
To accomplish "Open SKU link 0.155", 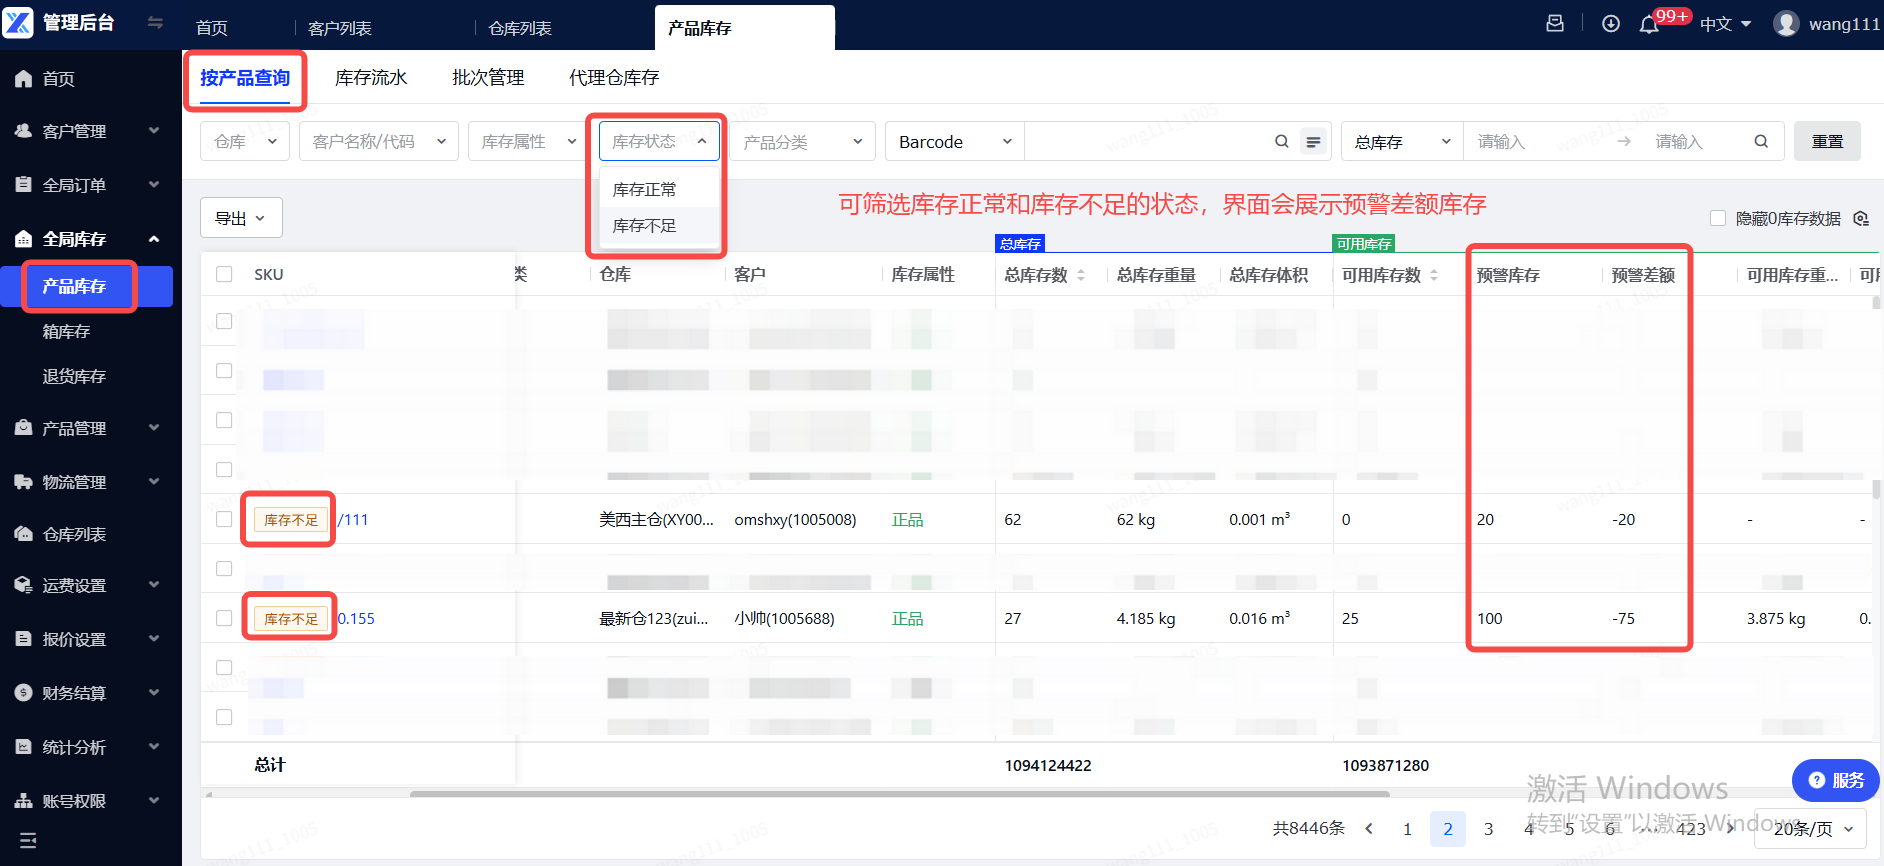I will click(x=356, y=618).
